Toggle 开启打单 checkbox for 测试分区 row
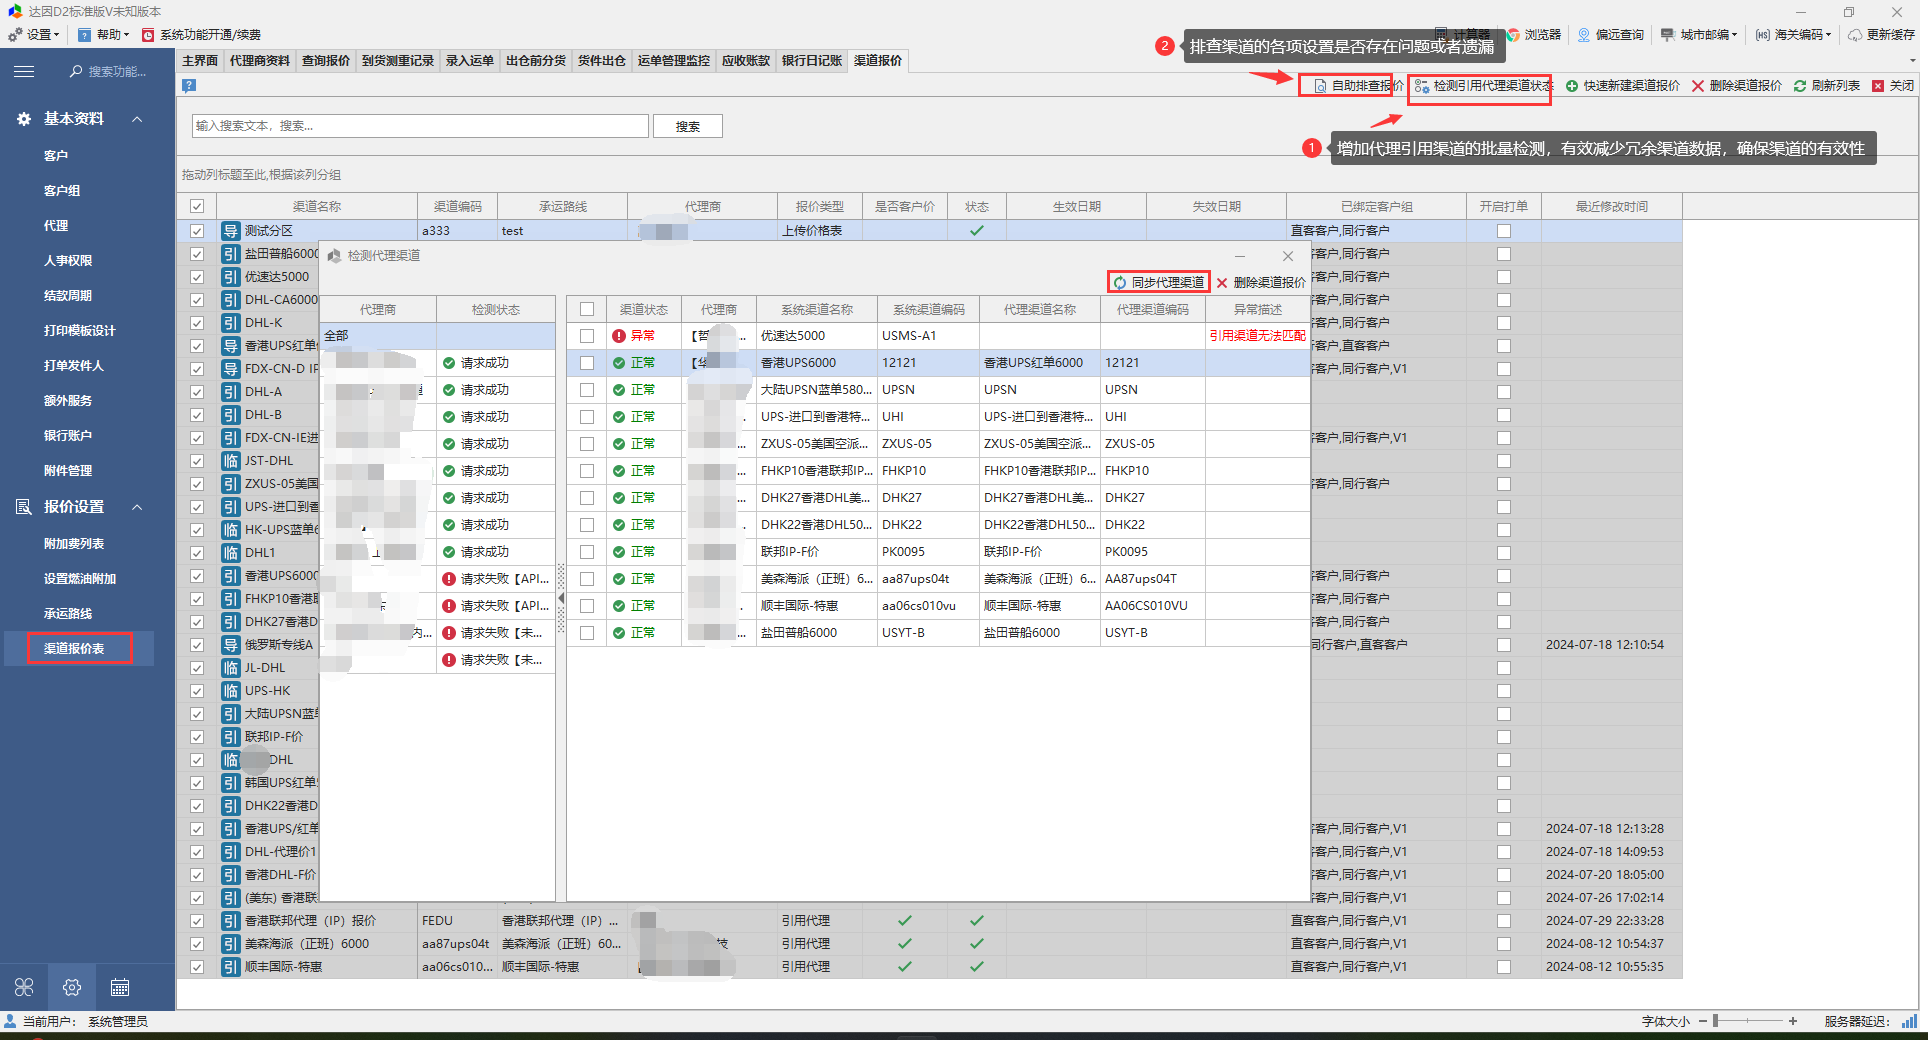The height and width of the screenshot is (1040, 1928). (1503, 231)
